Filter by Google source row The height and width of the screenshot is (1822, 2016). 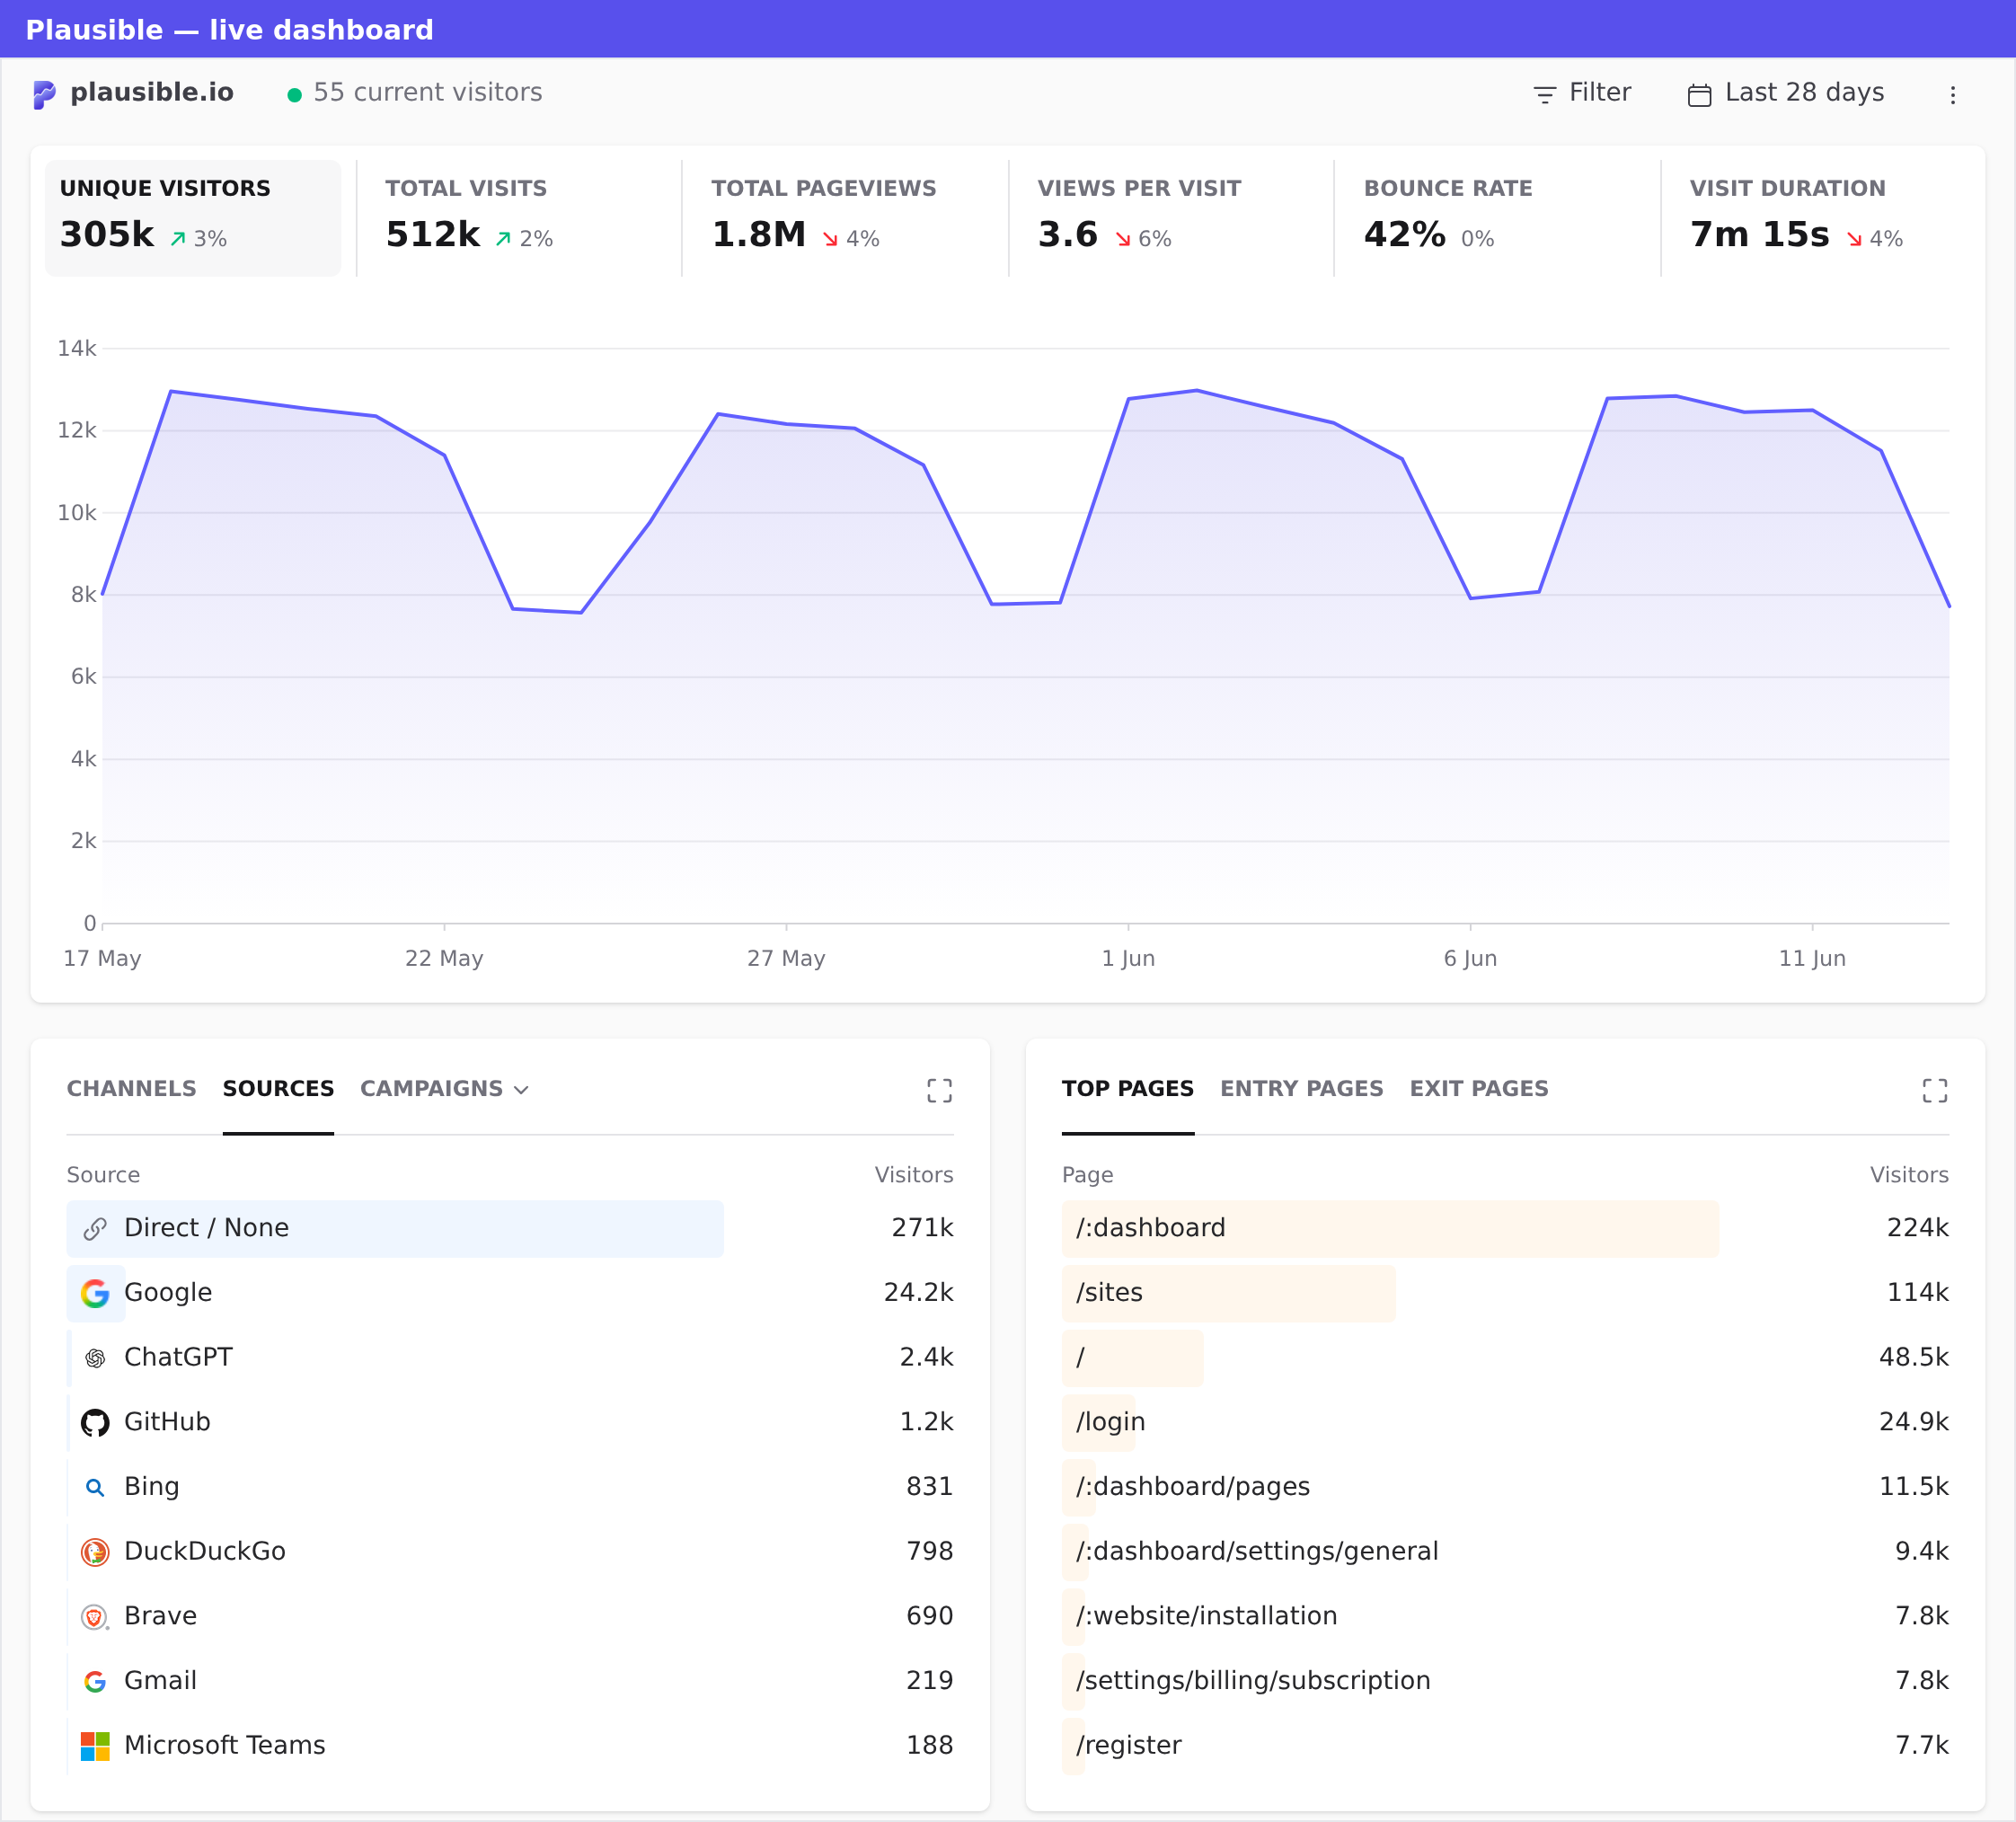click(510, 1293)
